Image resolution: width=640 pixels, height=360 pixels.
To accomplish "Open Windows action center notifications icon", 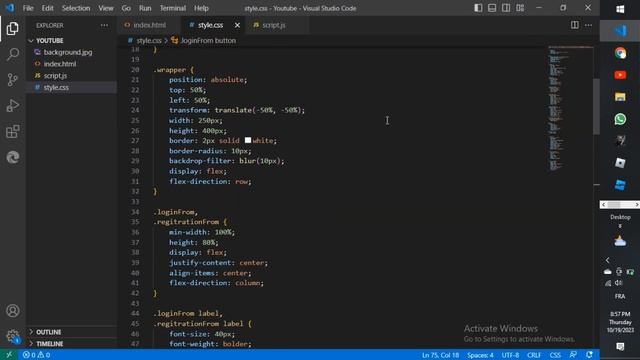I will pos(620,347).
